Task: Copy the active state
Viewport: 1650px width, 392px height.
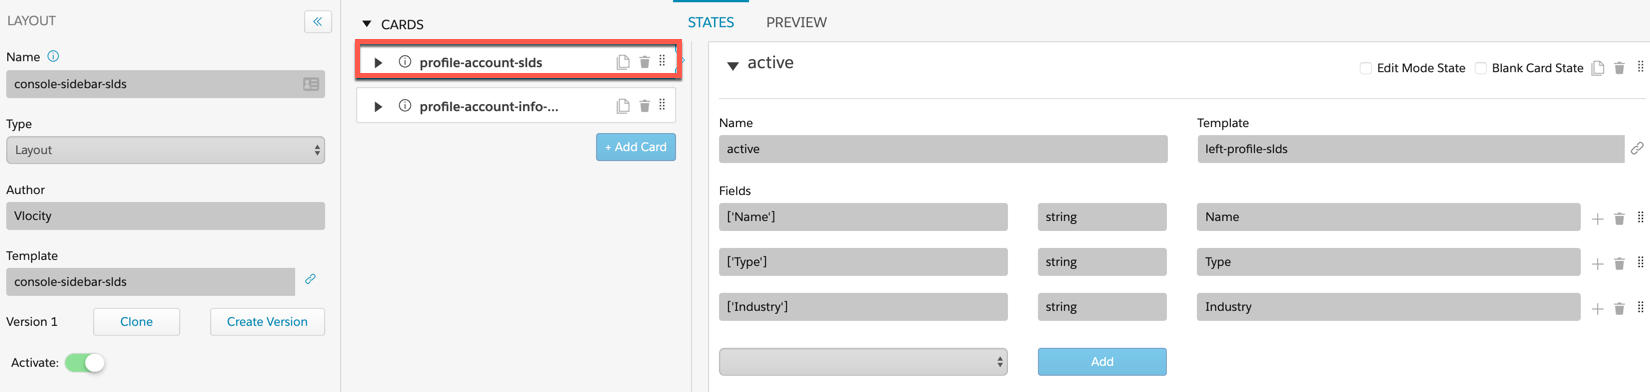Action: pos(1598,68)
